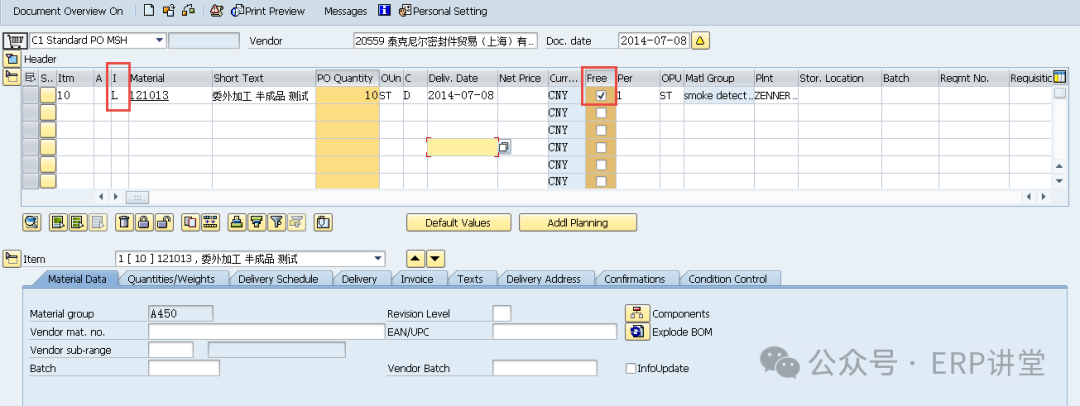Open the C1 Standard PO order type dropdown

tap(159, 41)
